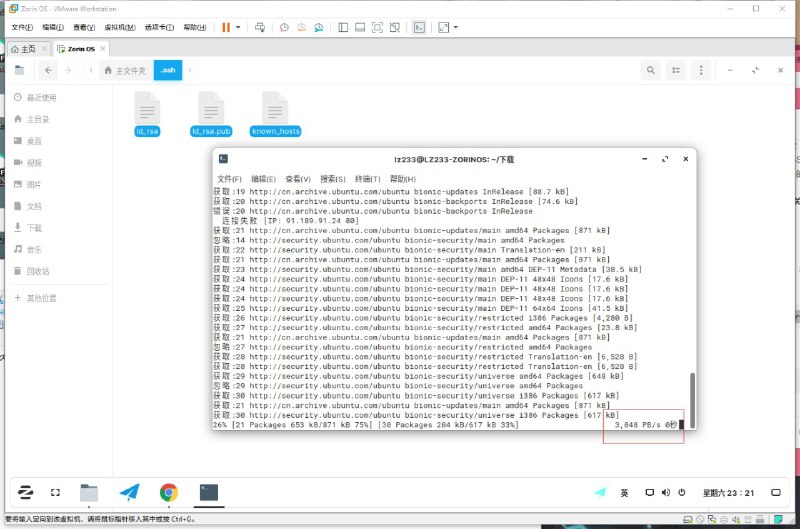Screen dimensions: 800x529
Task: Click path bar right chevron after .ssh
Action: pos(190,70)
